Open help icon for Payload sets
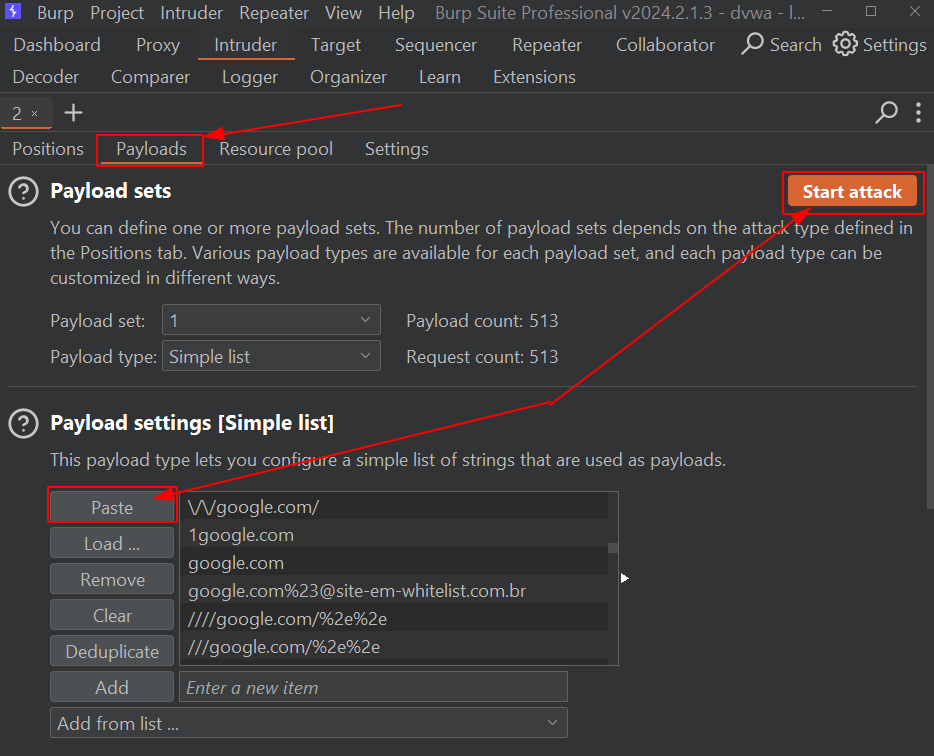Screen dimensions: 934x756 pos(23,192)
